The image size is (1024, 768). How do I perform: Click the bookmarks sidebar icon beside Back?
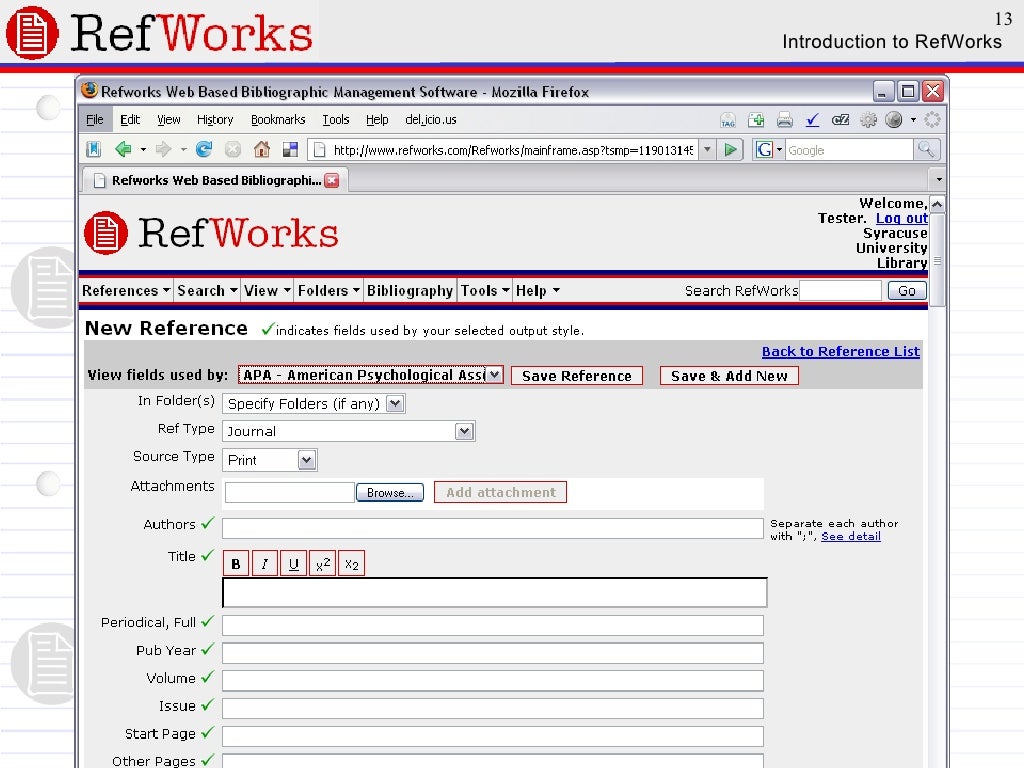coord(93,150)
